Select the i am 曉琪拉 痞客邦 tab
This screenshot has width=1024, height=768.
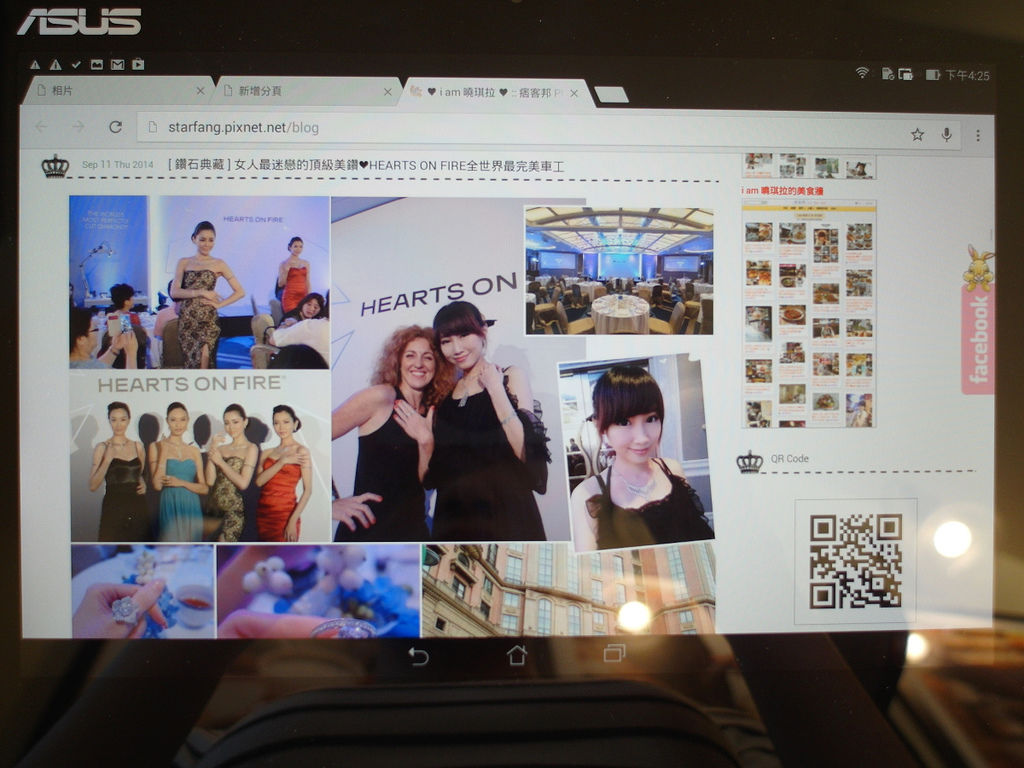[x=498, y=93]
